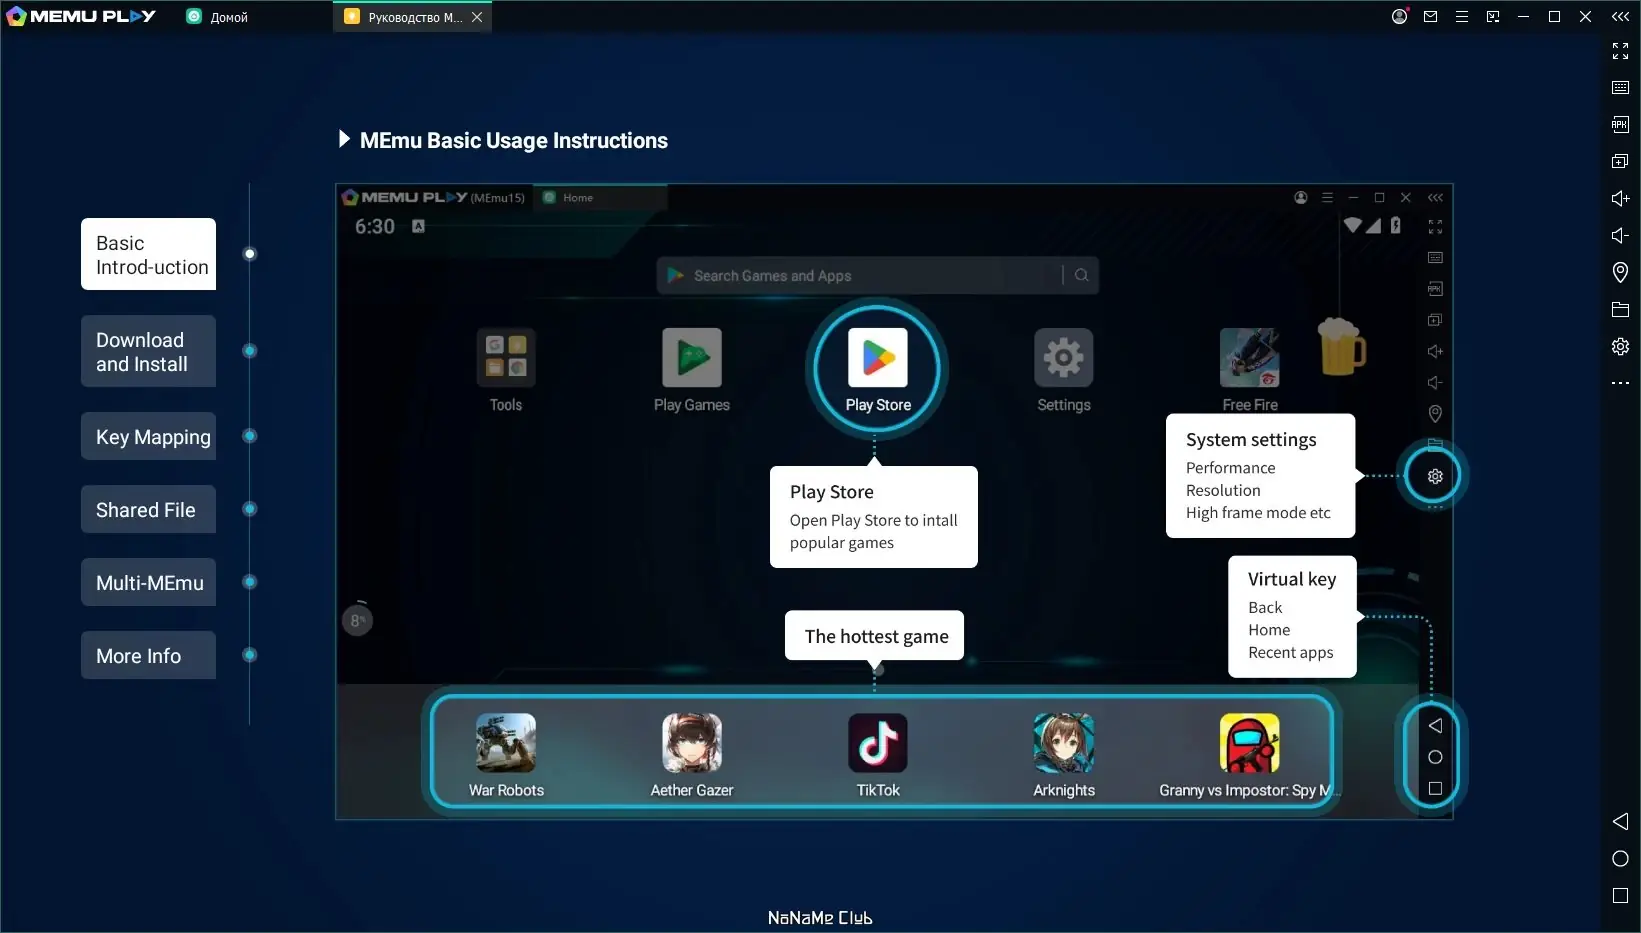Open the Basic Introd-uction section

point(148,254)
